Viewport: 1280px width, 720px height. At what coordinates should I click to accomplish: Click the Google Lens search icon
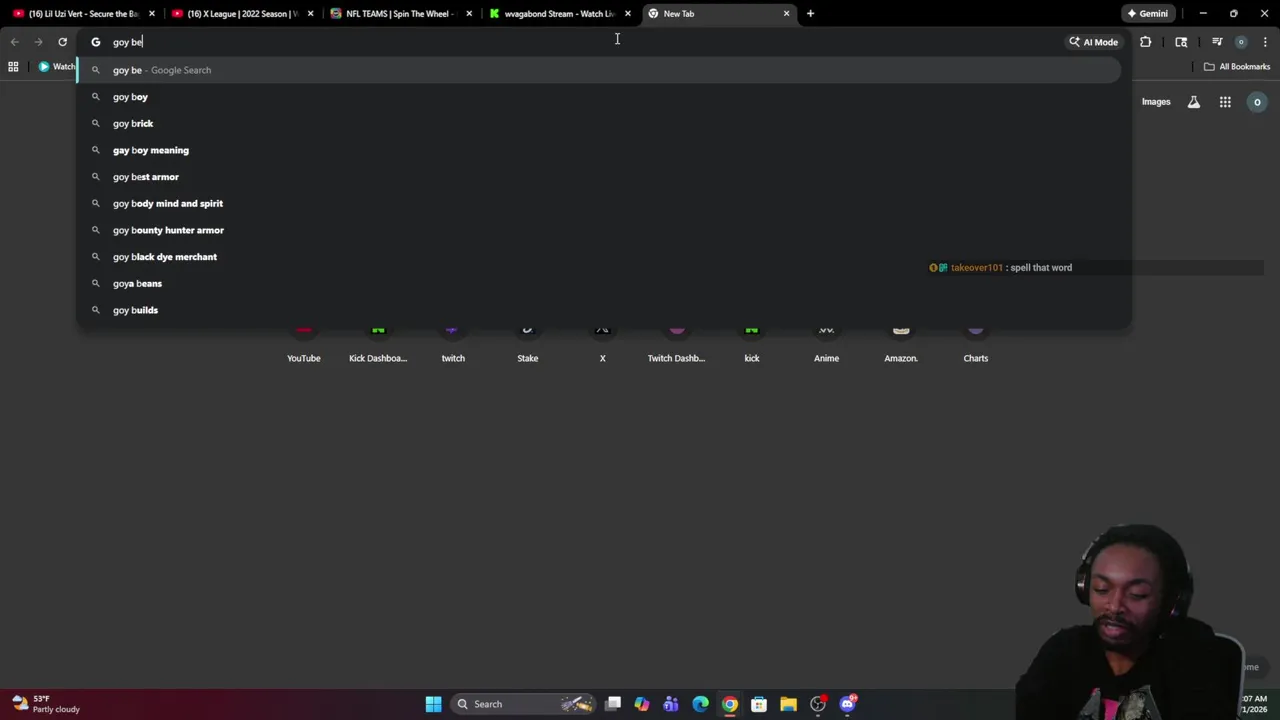1181,42
